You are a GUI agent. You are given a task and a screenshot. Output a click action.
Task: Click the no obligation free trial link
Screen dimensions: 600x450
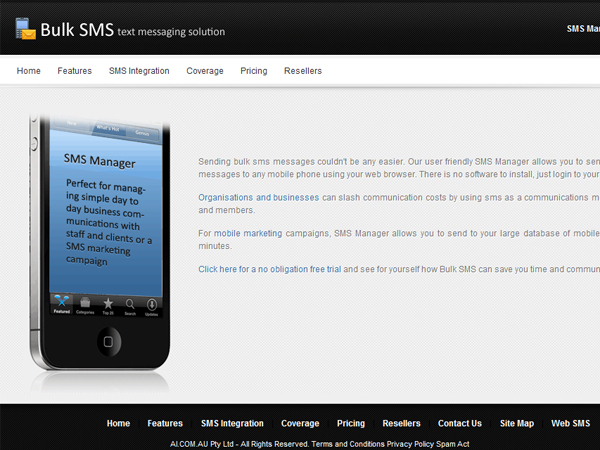[x=269, y=269]
